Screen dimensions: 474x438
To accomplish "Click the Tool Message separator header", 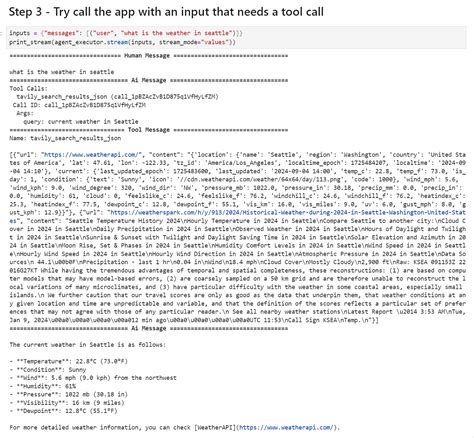I will point(149,130).
